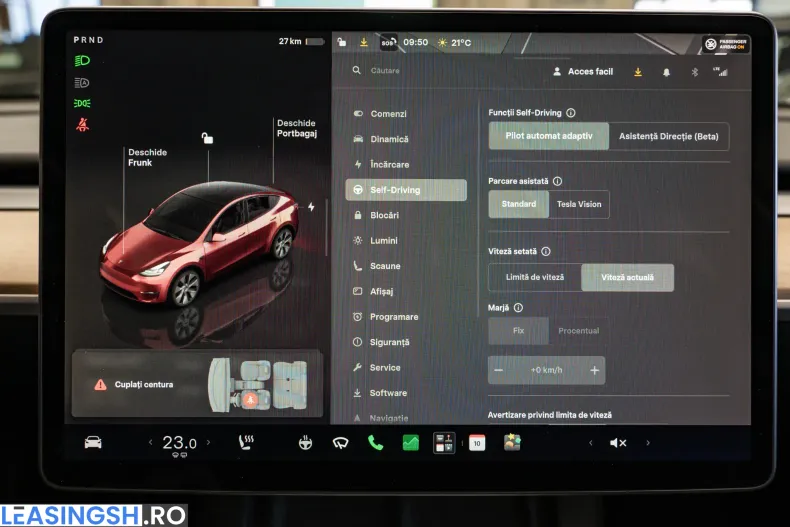Screen dimensions: 790x527
Task: Open the Afișaj menu
Action: click(x=406, y=291)
